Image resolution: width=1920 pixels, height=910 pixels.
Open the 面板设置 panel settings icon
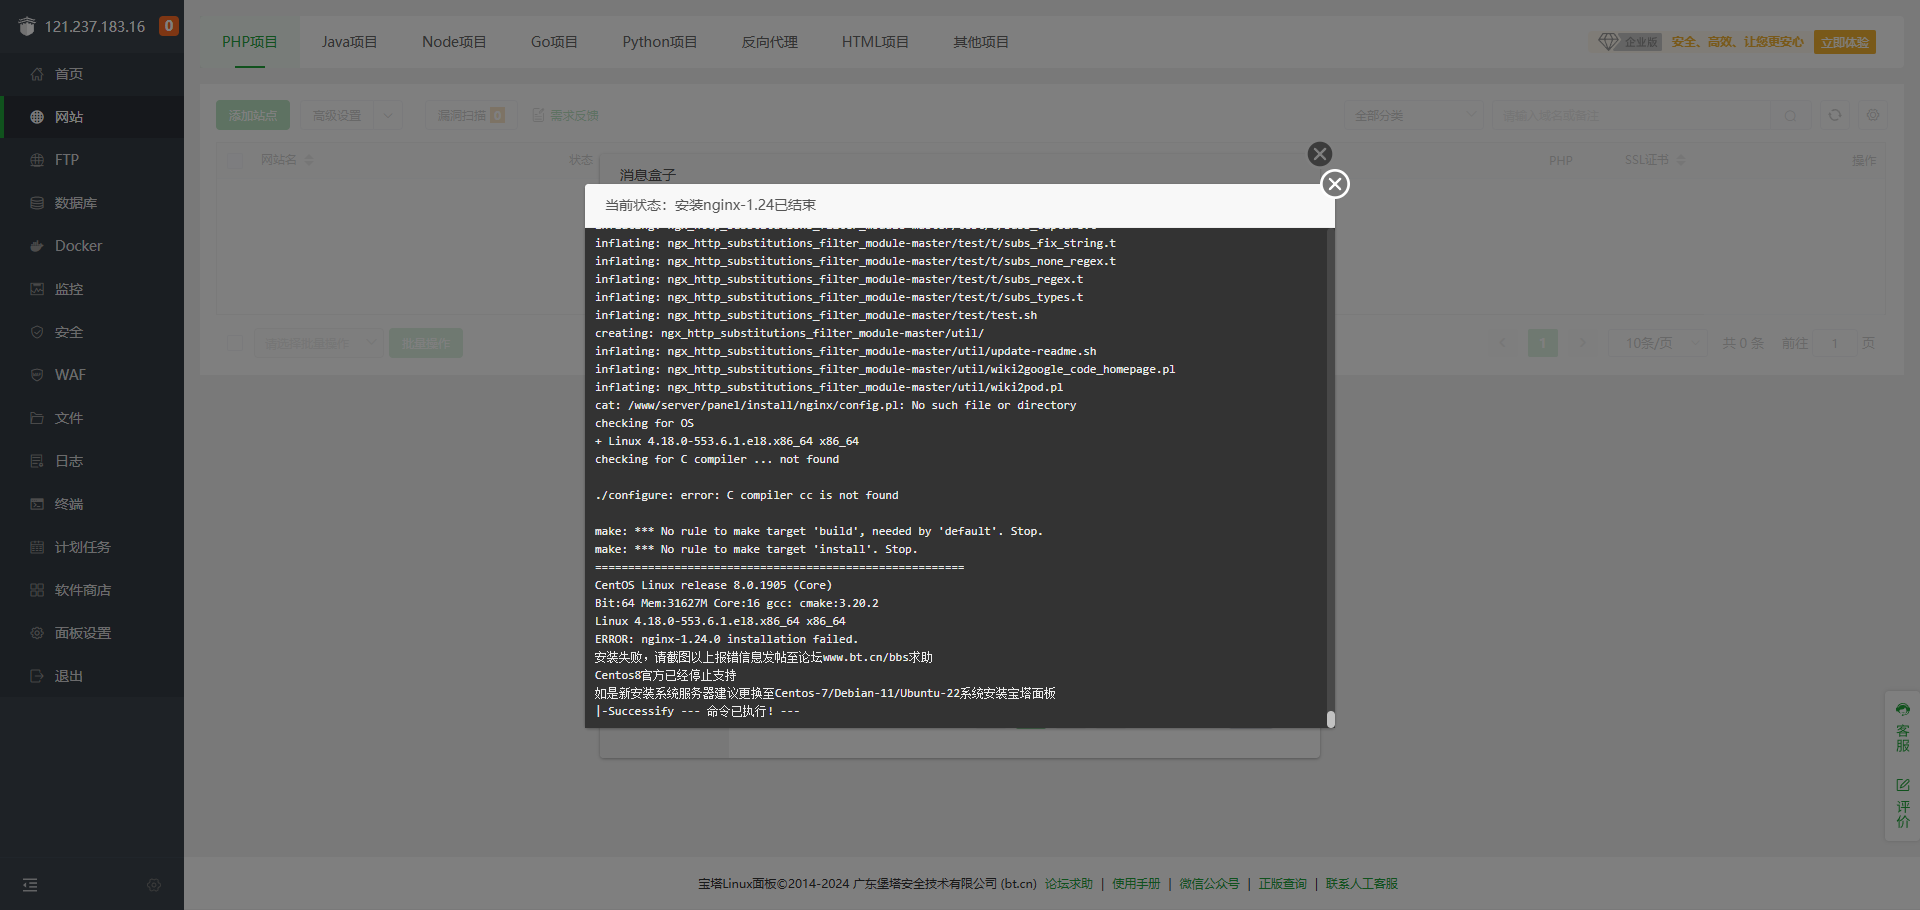[37, 633]
